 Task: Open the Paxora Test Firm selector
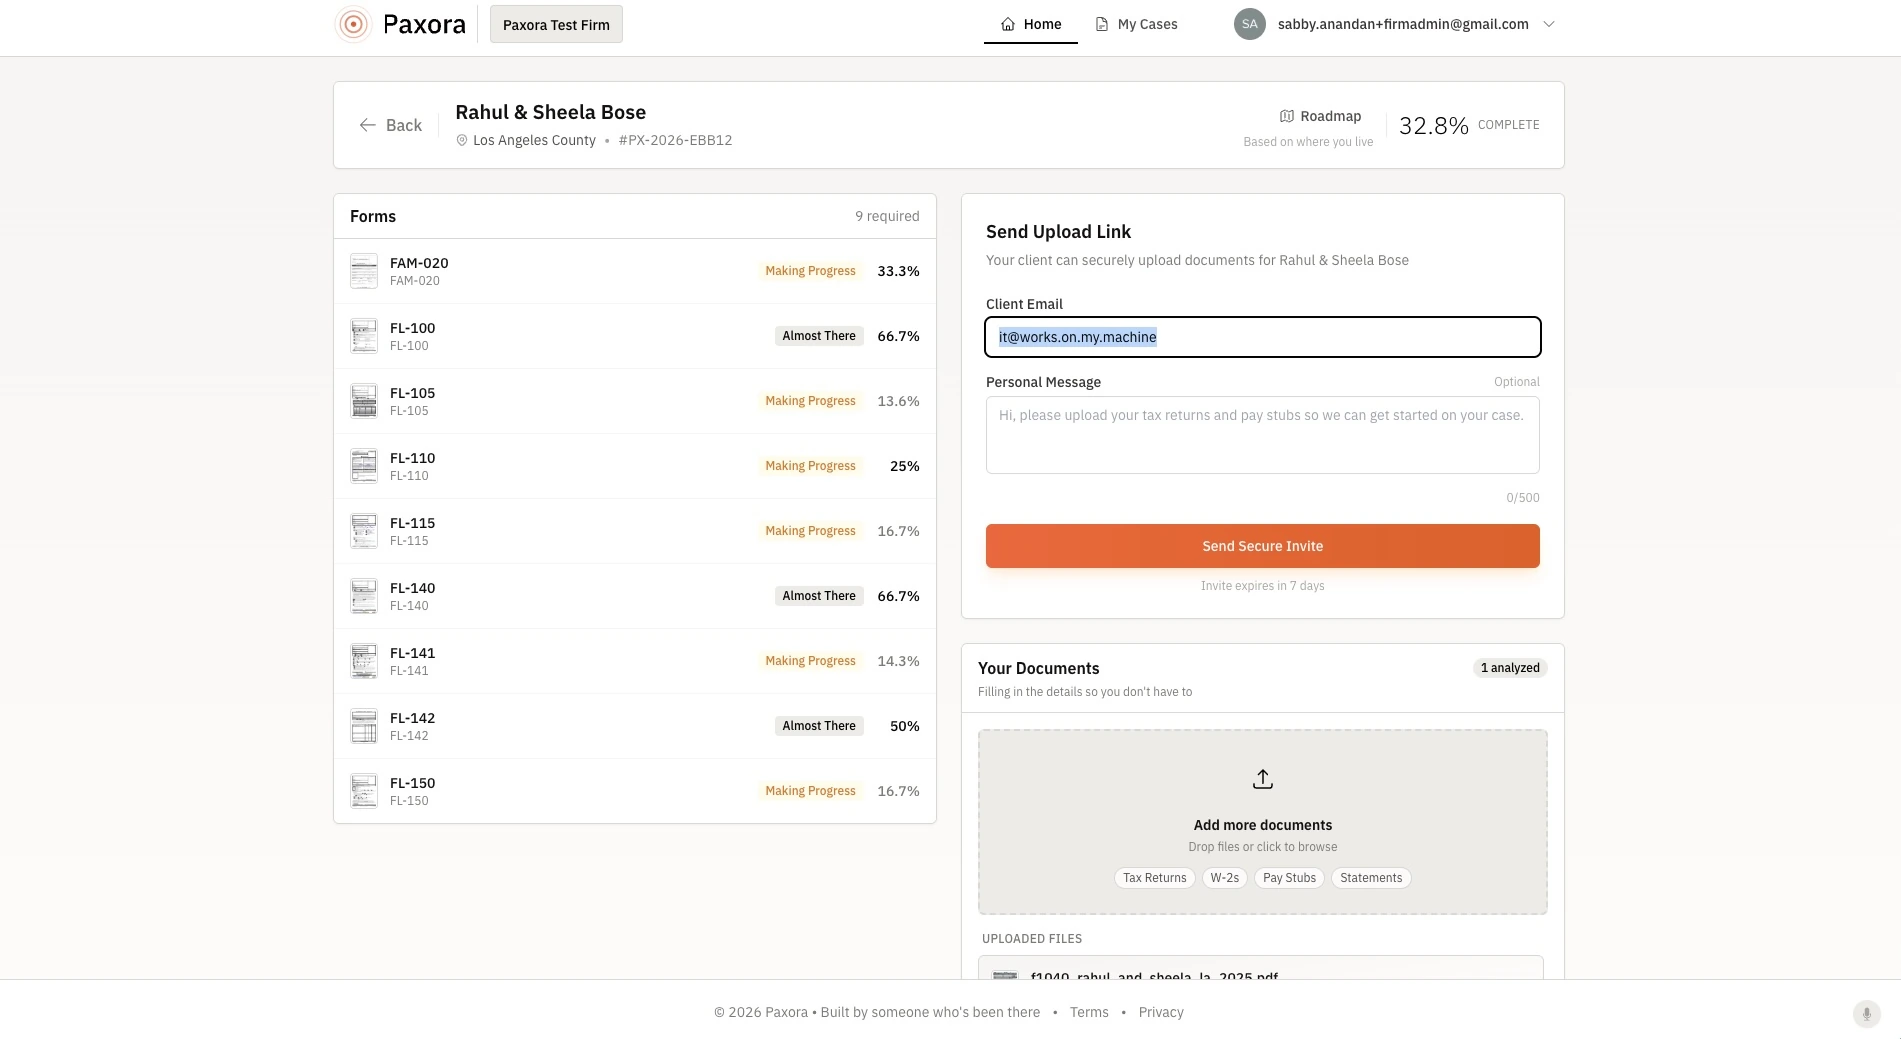tap(556, 24)
